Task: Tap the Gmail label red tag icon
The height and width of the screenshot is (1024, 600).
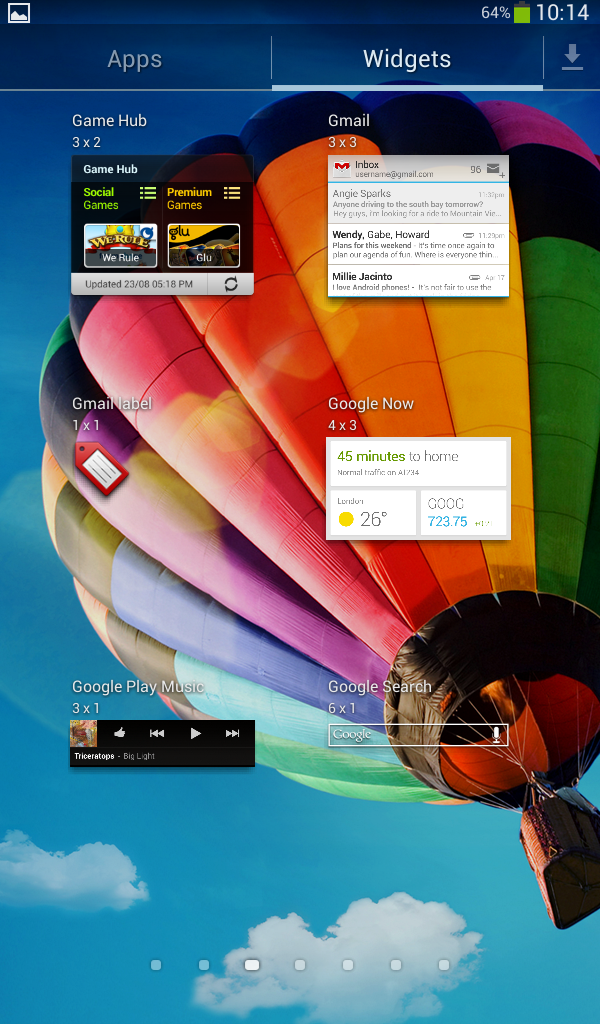Action: (x=101, y=467)
